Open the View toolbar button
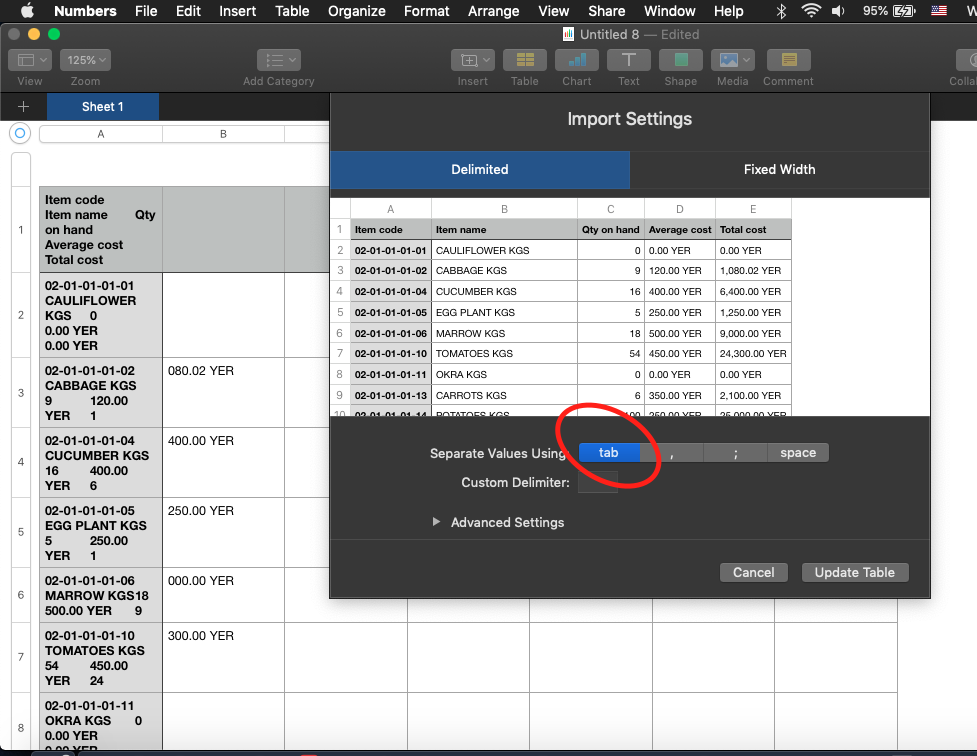Image resolution: width=977 pixels, height=756 pixels. [x=29, y=60]
